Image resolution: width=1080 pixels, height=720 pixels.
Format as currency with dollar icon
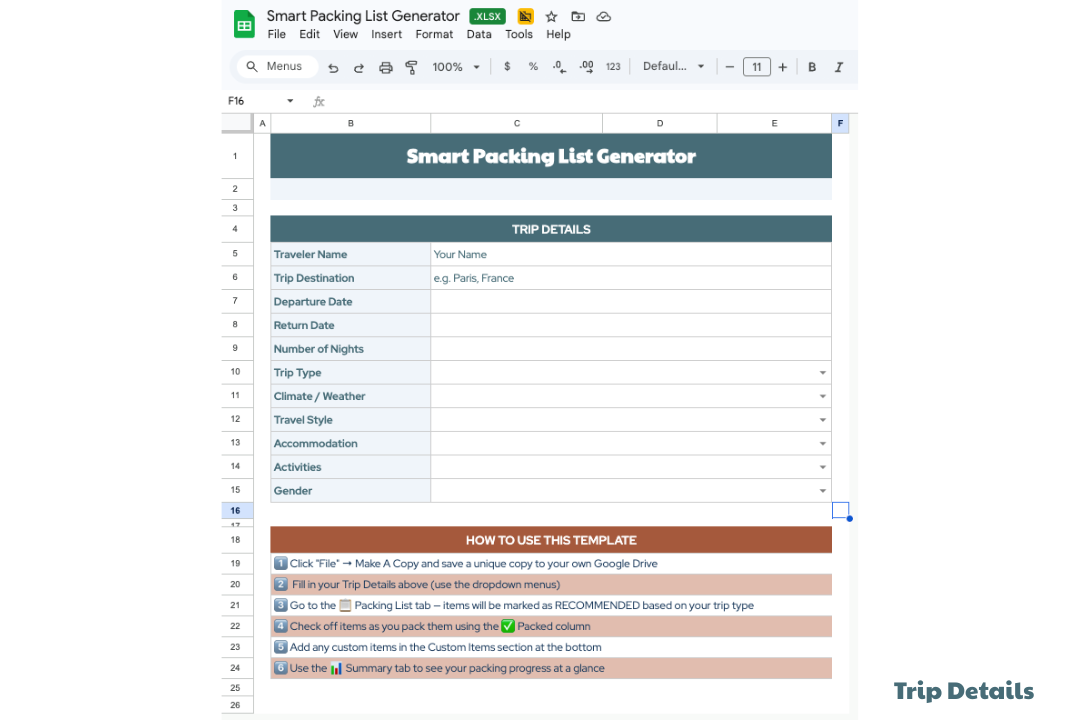[x=507, y=66]
